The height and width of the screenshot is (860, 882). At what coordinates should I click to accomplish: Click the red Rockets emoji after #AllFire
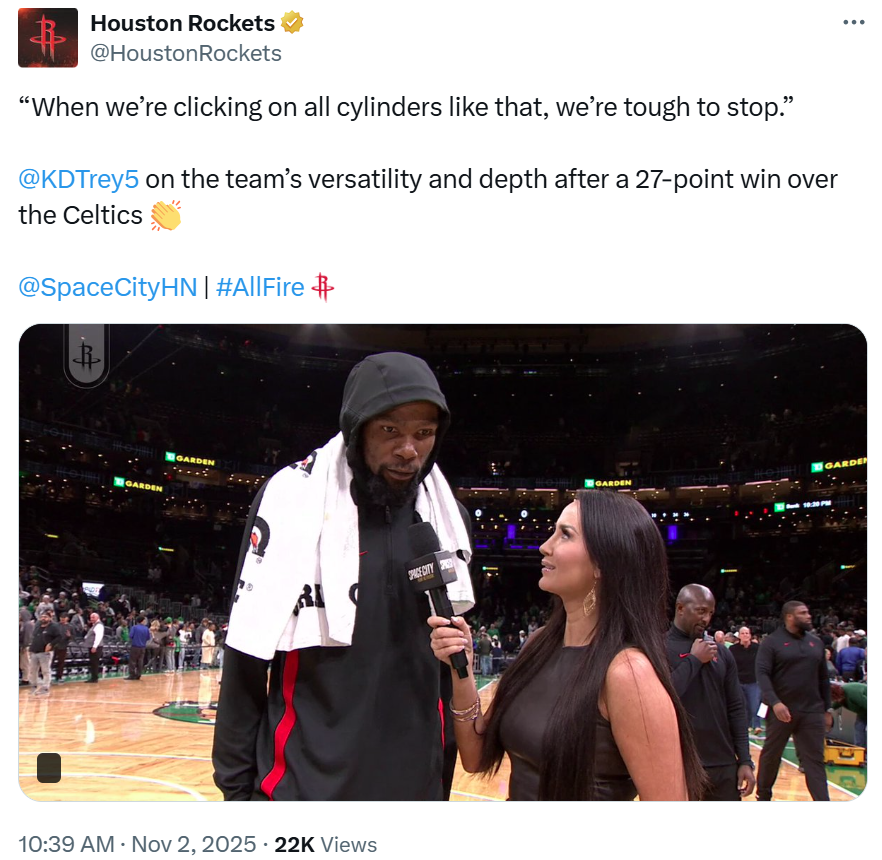(x=322, y=287)
